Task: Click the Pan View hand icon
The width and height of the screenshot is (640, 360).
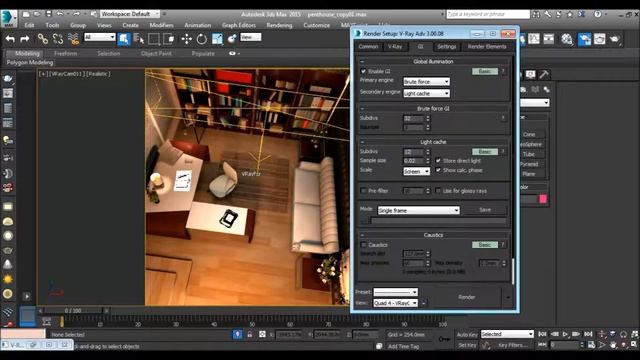Action: 613,344
